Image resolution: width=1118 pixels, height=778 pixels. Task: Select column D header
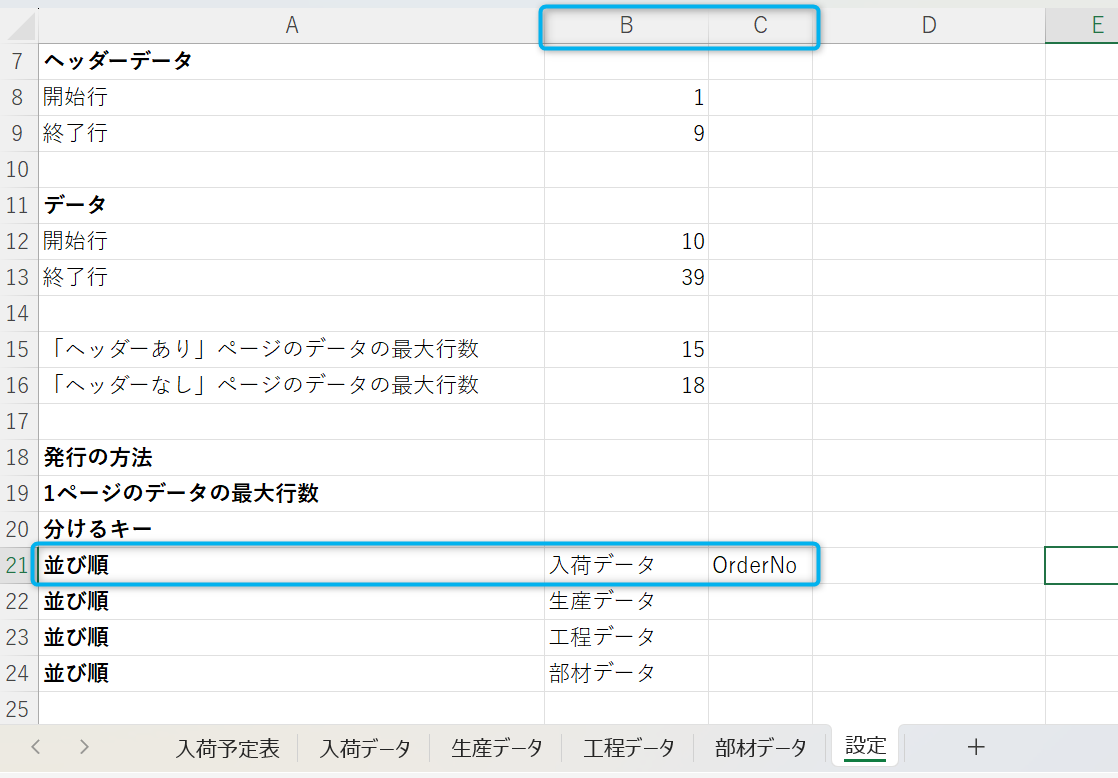(x=928, y=26)
